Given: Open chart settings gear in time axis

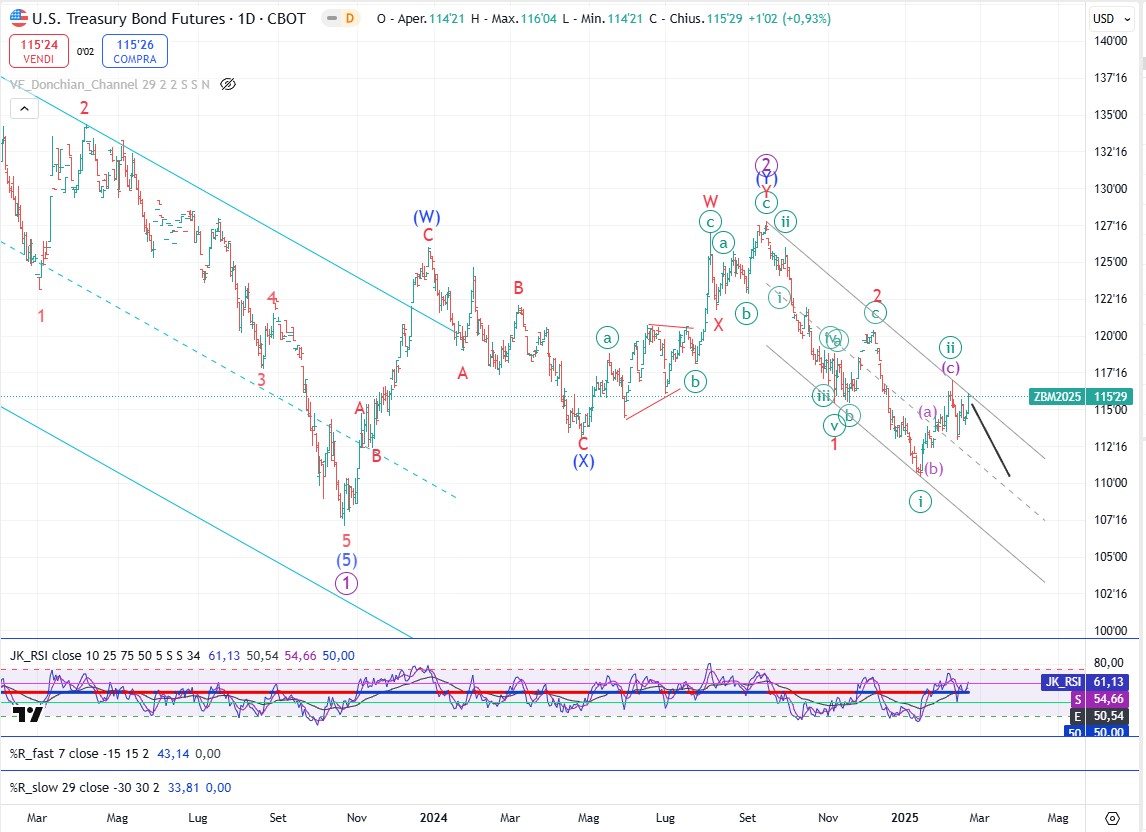Looking at the screenshot, I should (x=1112, y=818).
